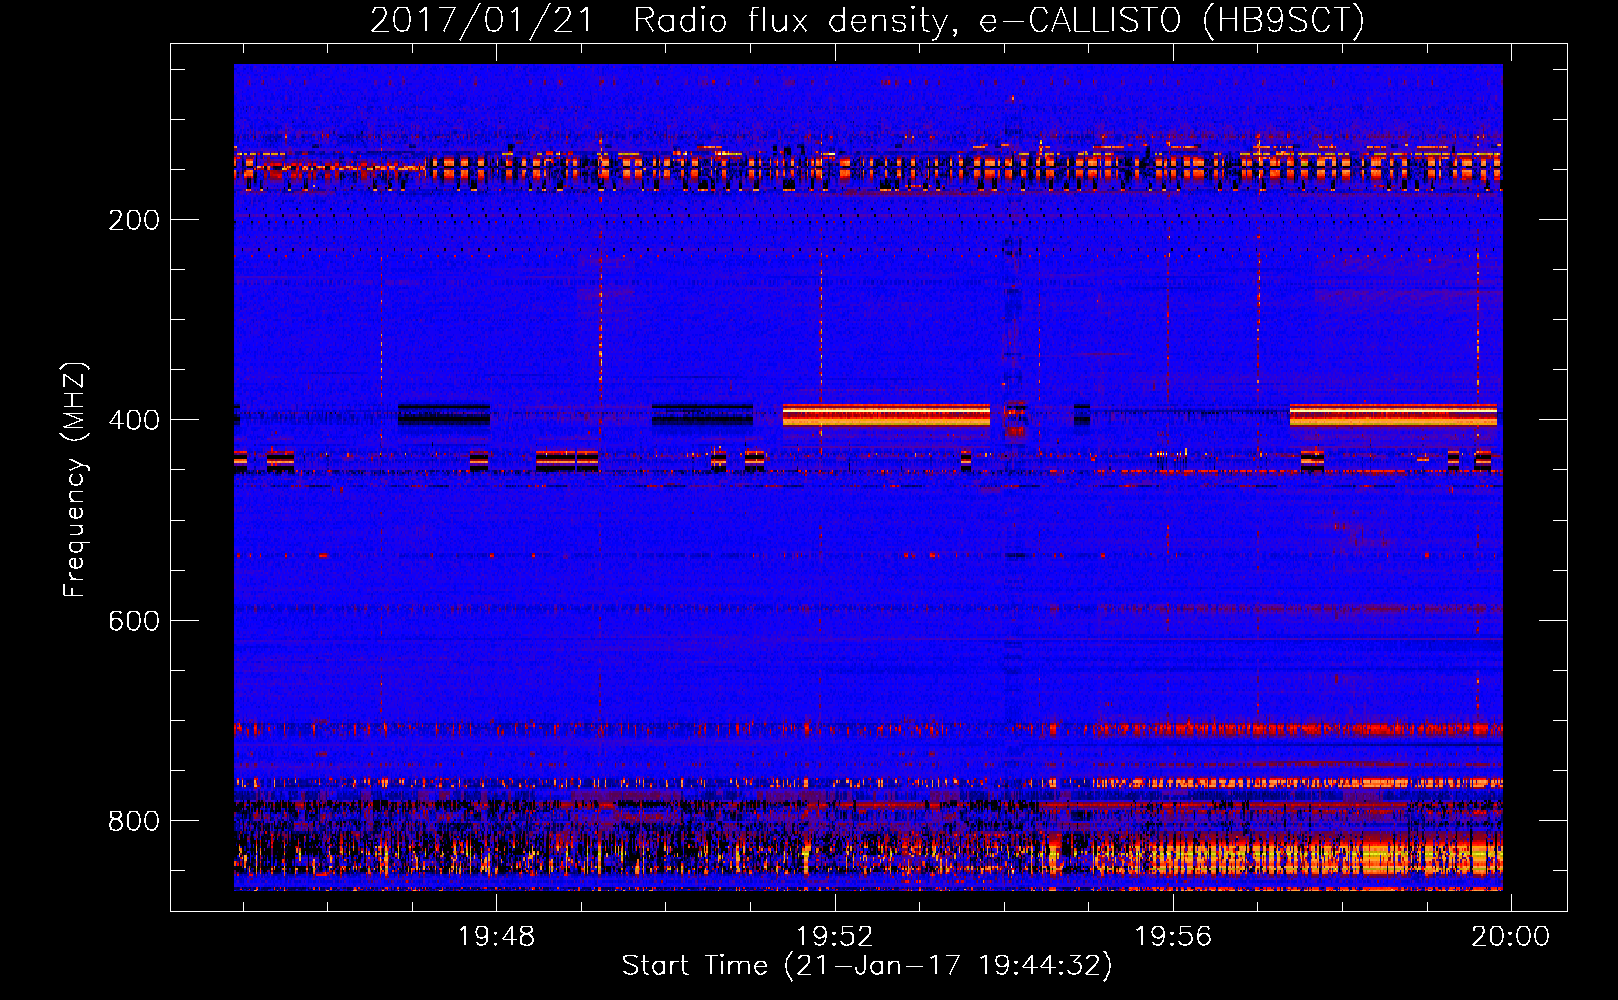
Task: Click the bright 400 MHz burst near 19:58
Action: pyautogui.click(x=1393, y=415)
